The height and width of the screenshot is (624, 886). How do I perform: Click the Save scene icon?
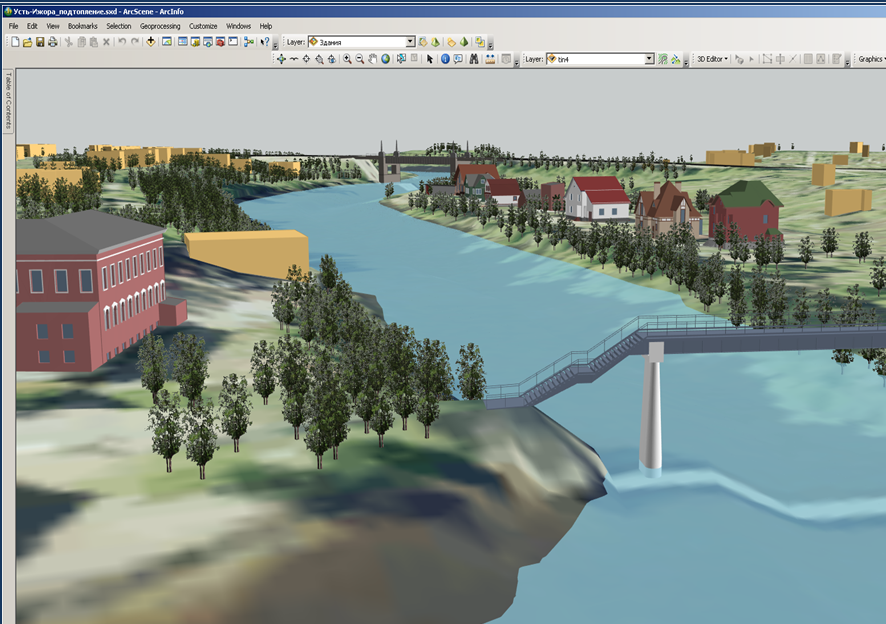40,42
